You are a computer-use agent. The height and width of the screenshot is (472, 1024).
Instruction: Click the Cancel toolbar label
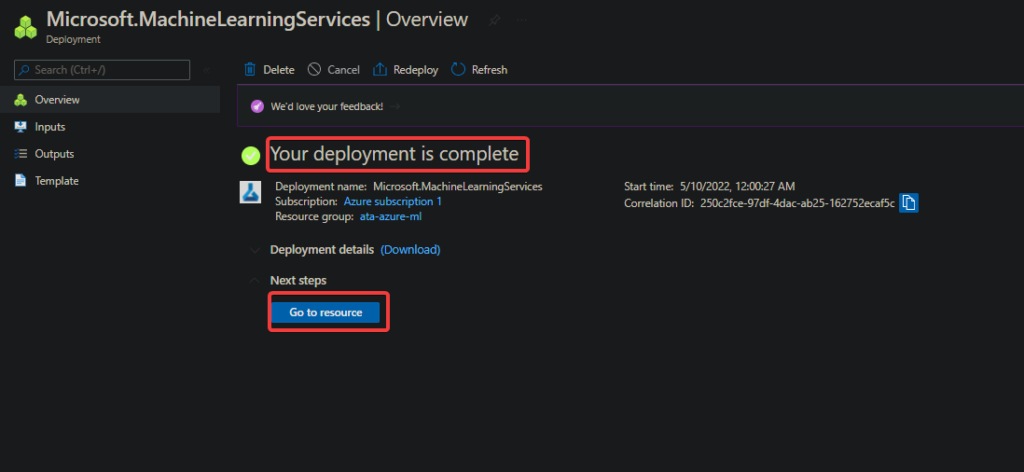(344, 70)
